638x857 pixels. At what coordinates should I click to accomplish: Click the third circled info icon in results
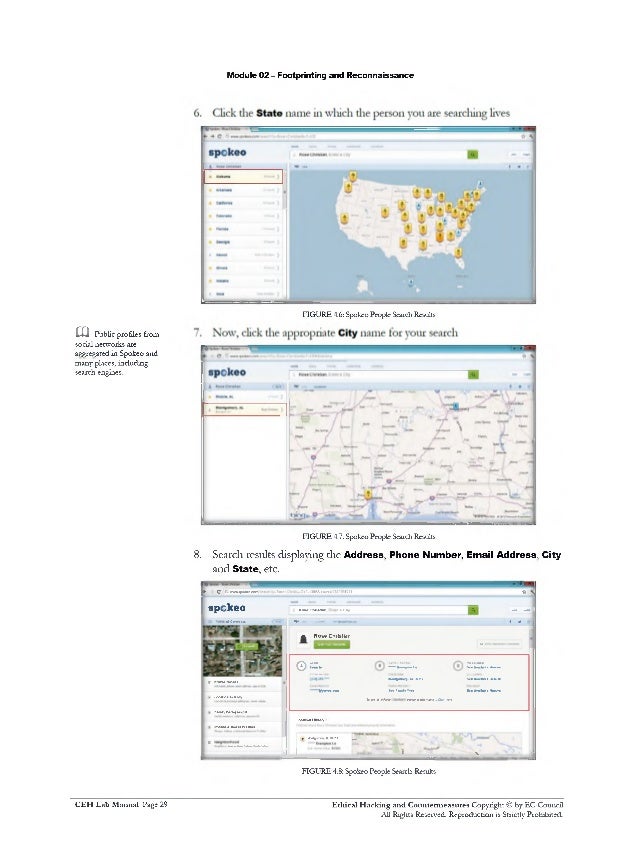458,665
